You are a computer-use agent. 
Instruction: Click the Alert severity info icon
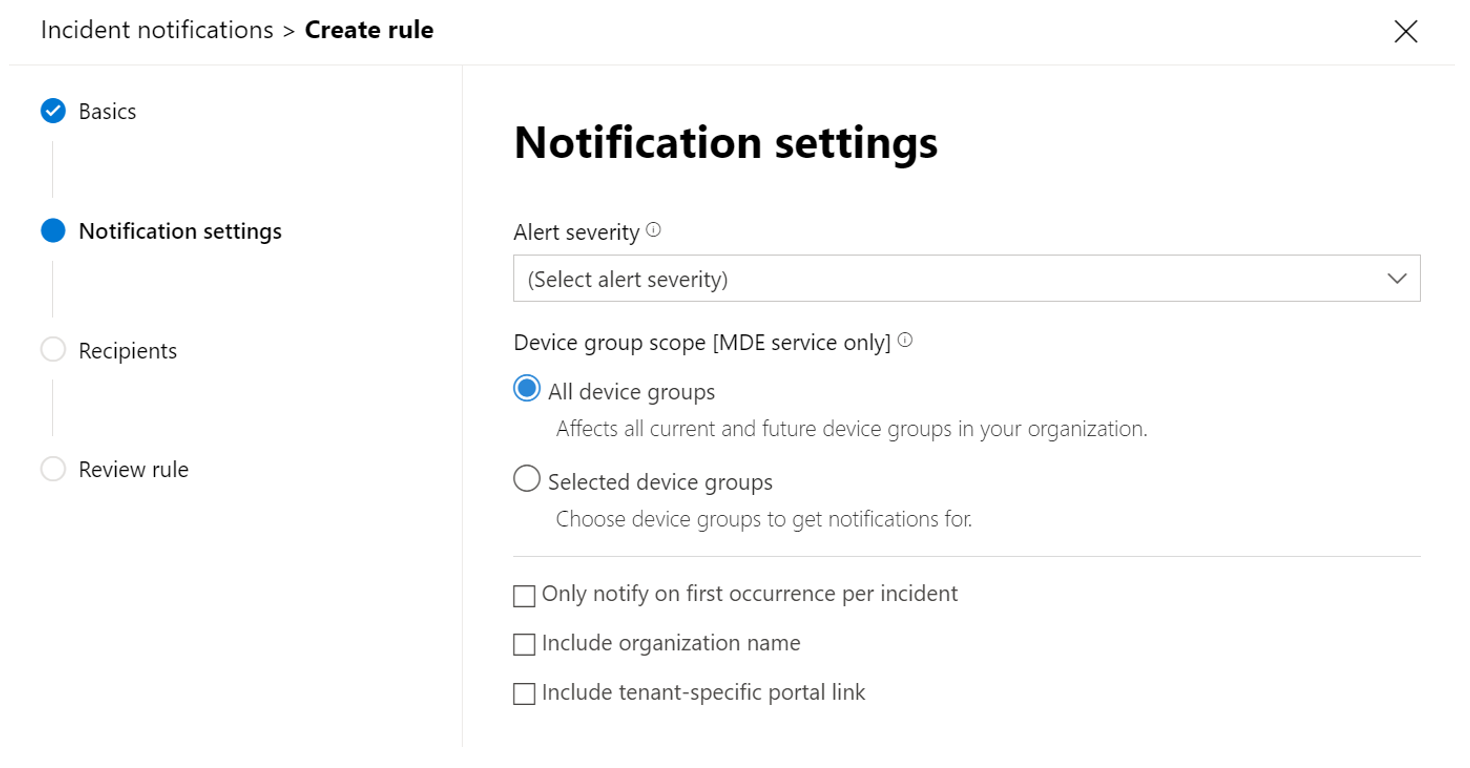(653, 228)
